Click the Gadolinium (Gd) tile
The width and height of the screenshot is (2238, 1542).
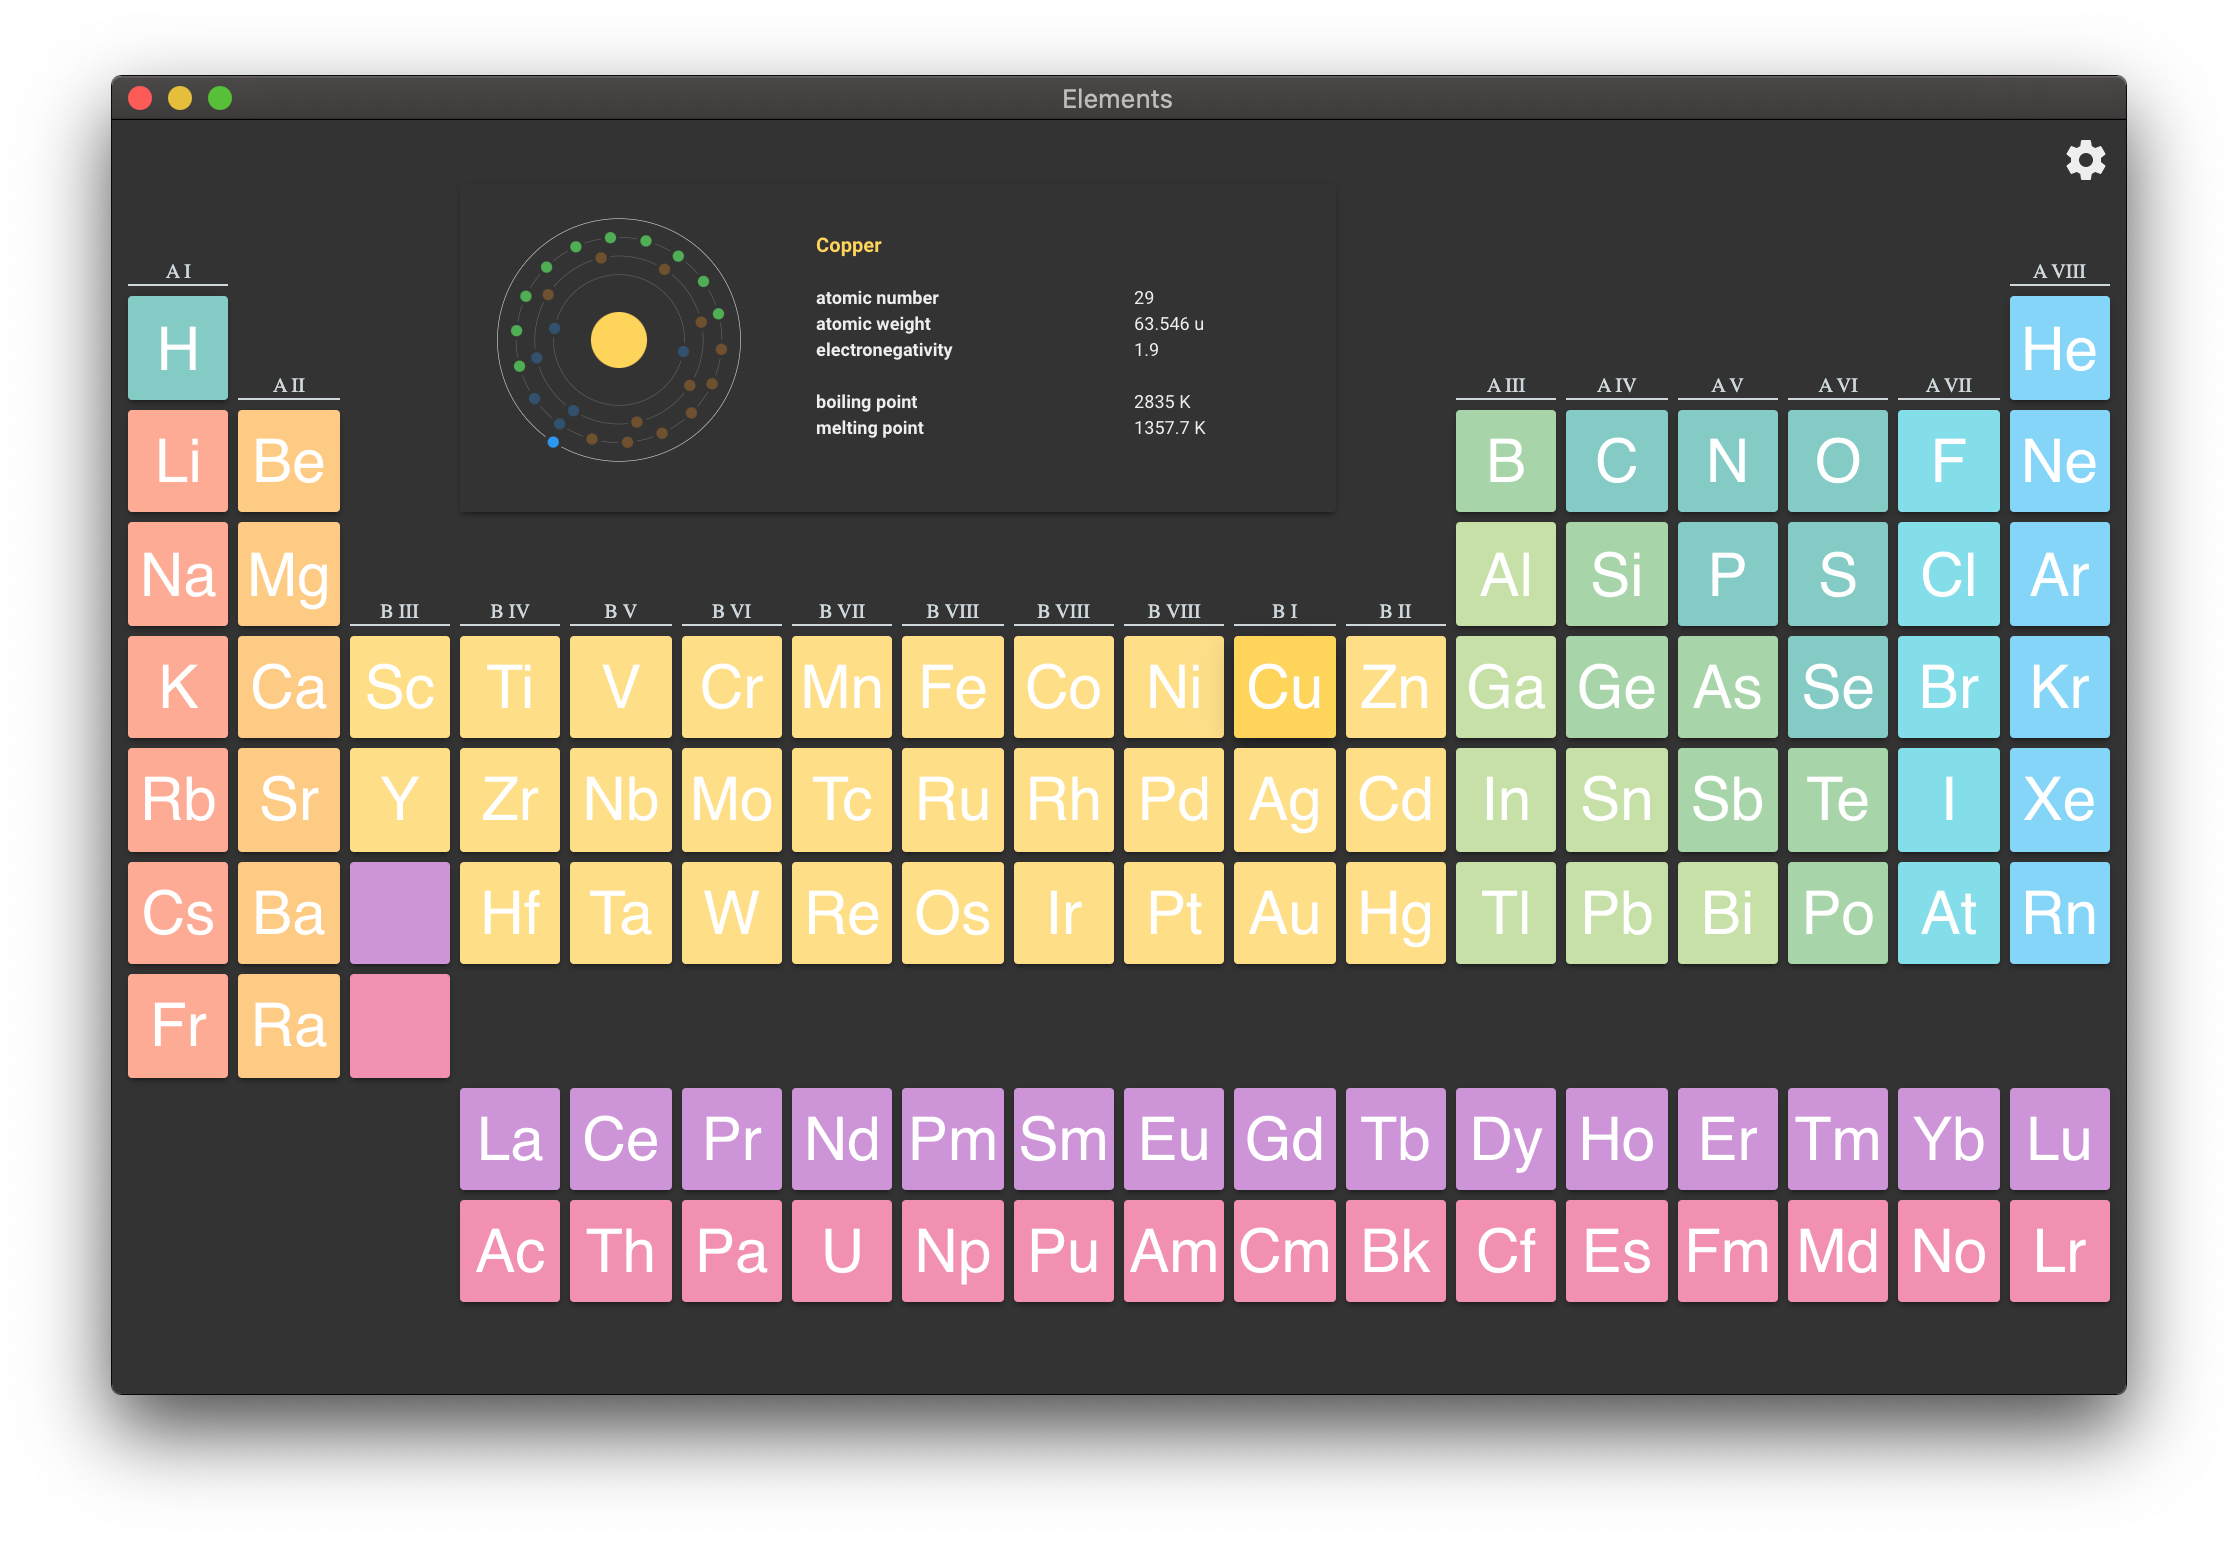pos(1284,1139)
